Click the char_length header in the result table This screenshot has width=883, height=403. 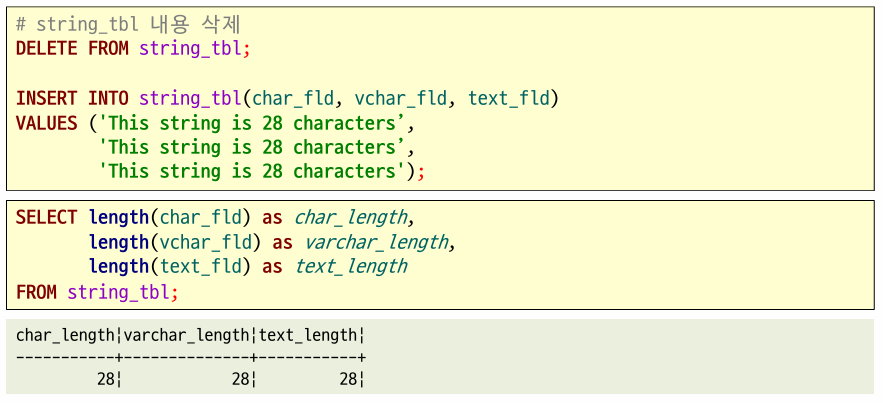65,336
